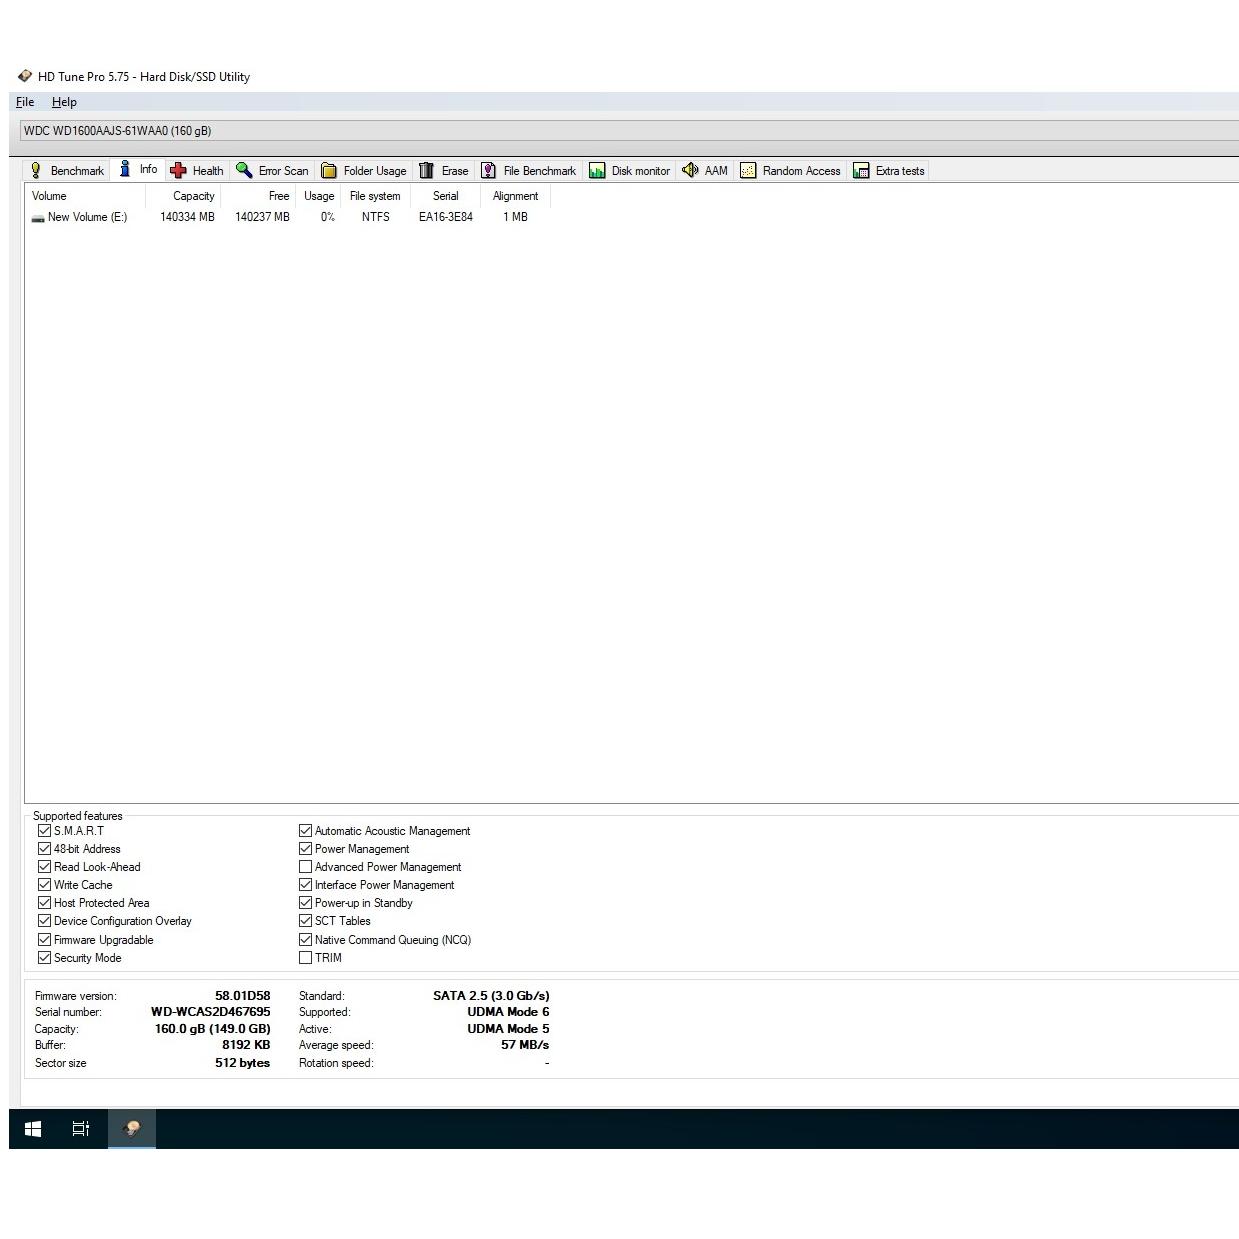Click the Benchmark tab lightbulb icon
The image size is (1239, 1239).
pos(36,171)
